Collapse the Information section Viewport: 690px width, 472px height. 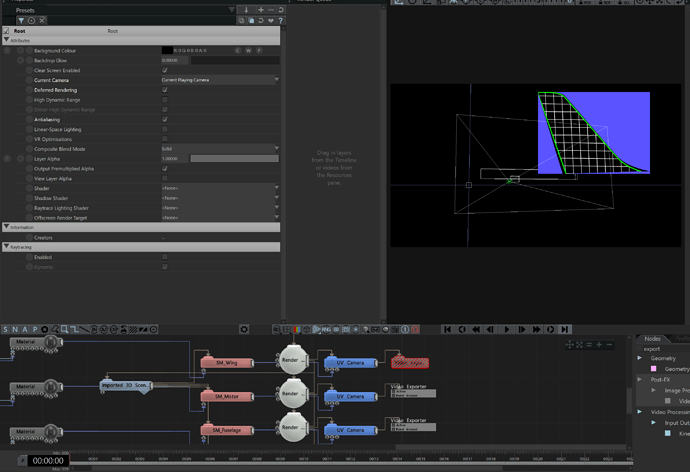(x=6, y=227)
